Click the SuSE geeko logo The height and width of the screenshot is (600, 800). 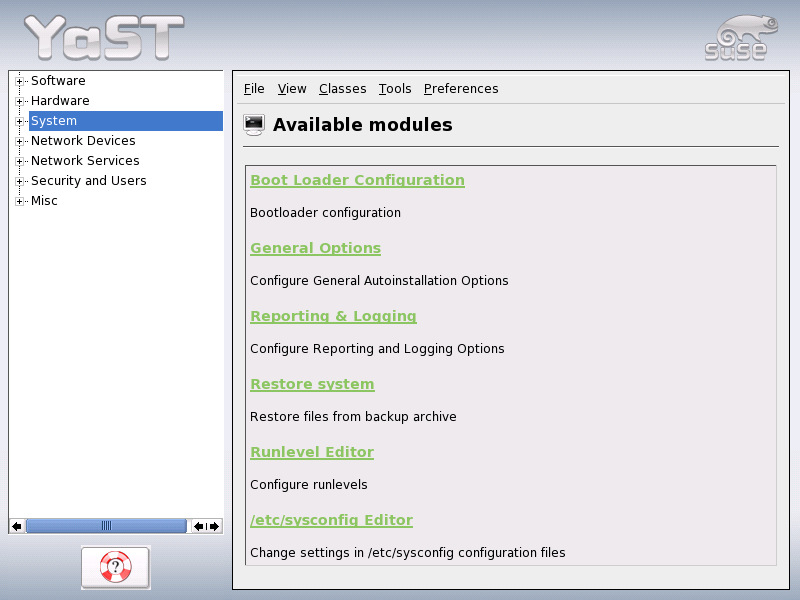[741, 35]
